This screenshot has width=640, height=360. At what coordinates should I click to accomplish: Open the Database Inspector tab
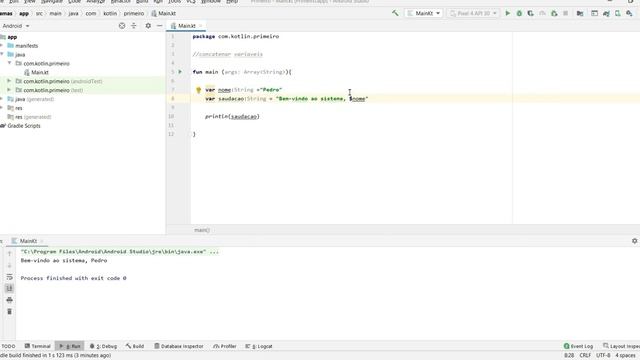point(179,346)
